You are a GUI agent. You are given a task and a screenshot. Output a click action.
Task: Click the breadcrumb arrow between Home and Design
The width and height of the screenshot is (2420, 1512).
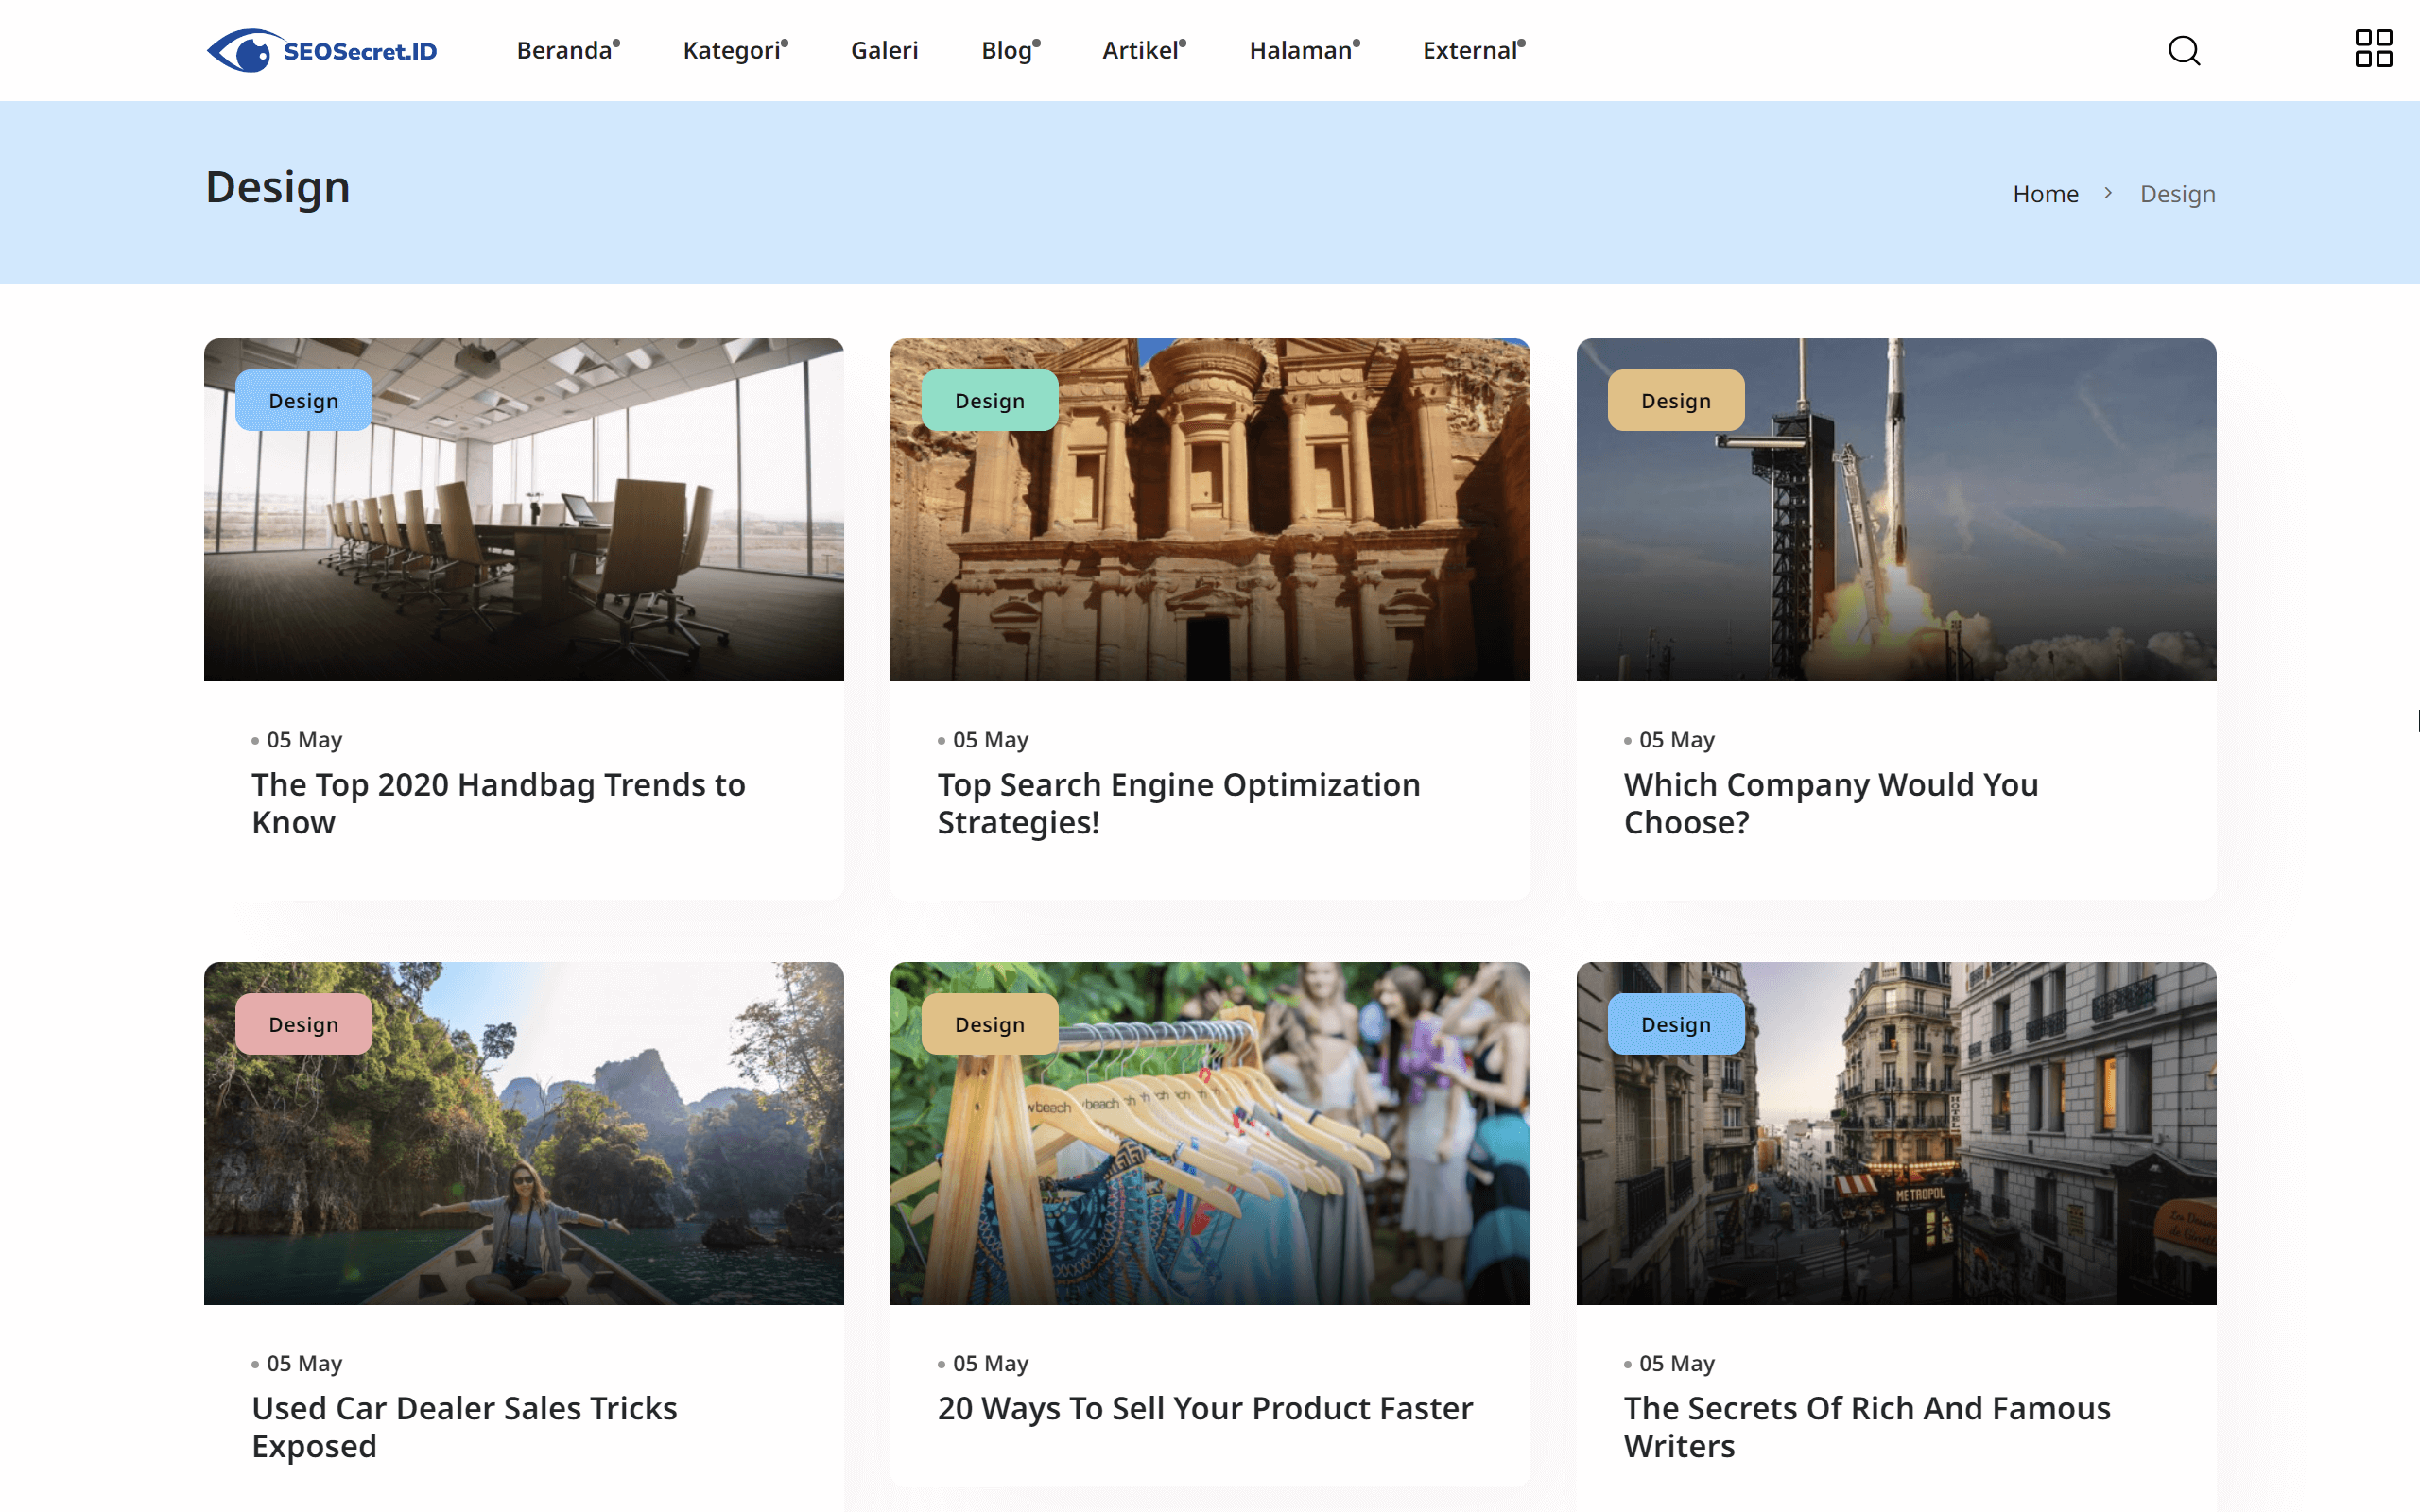pos(2110,193)
